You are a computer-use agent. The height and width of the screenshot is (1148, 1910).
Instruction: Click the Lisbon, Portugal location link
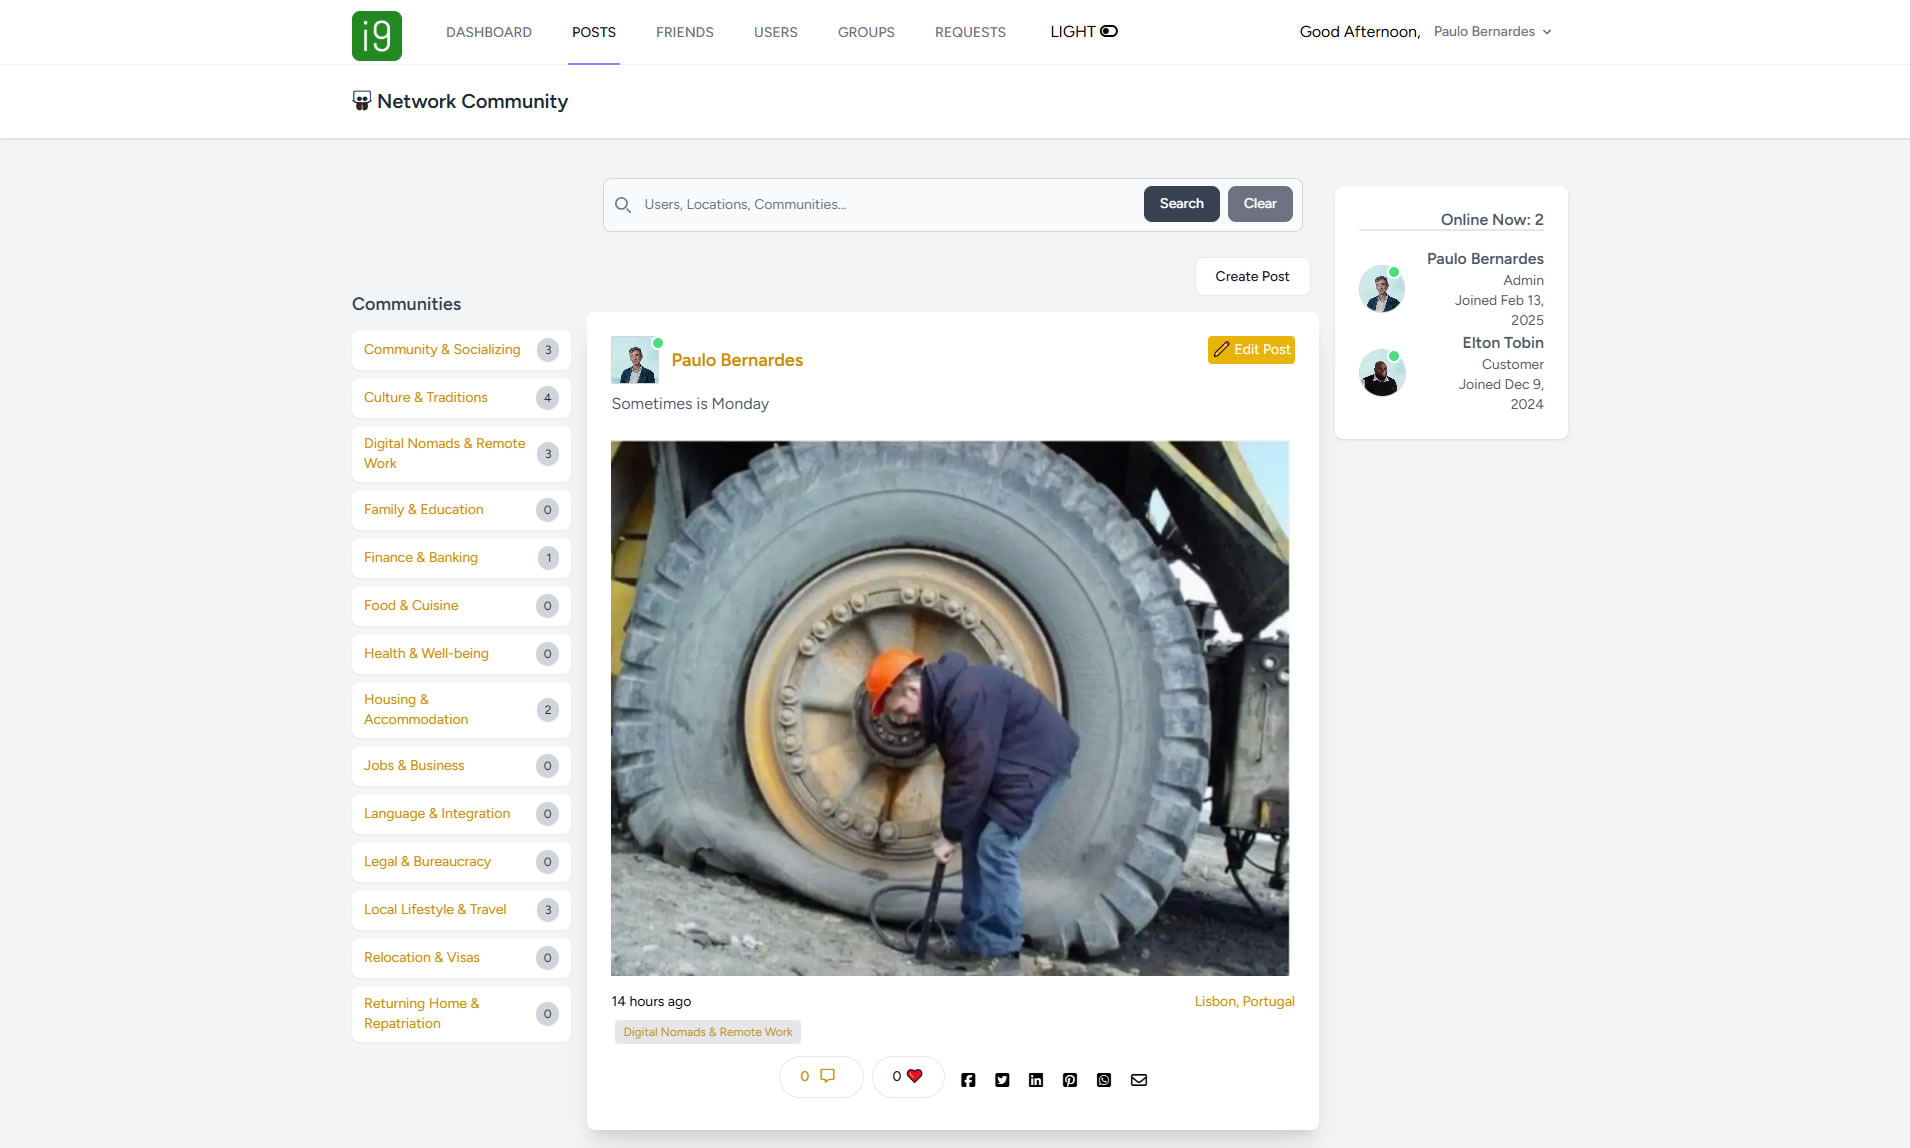[1244, 1002]
